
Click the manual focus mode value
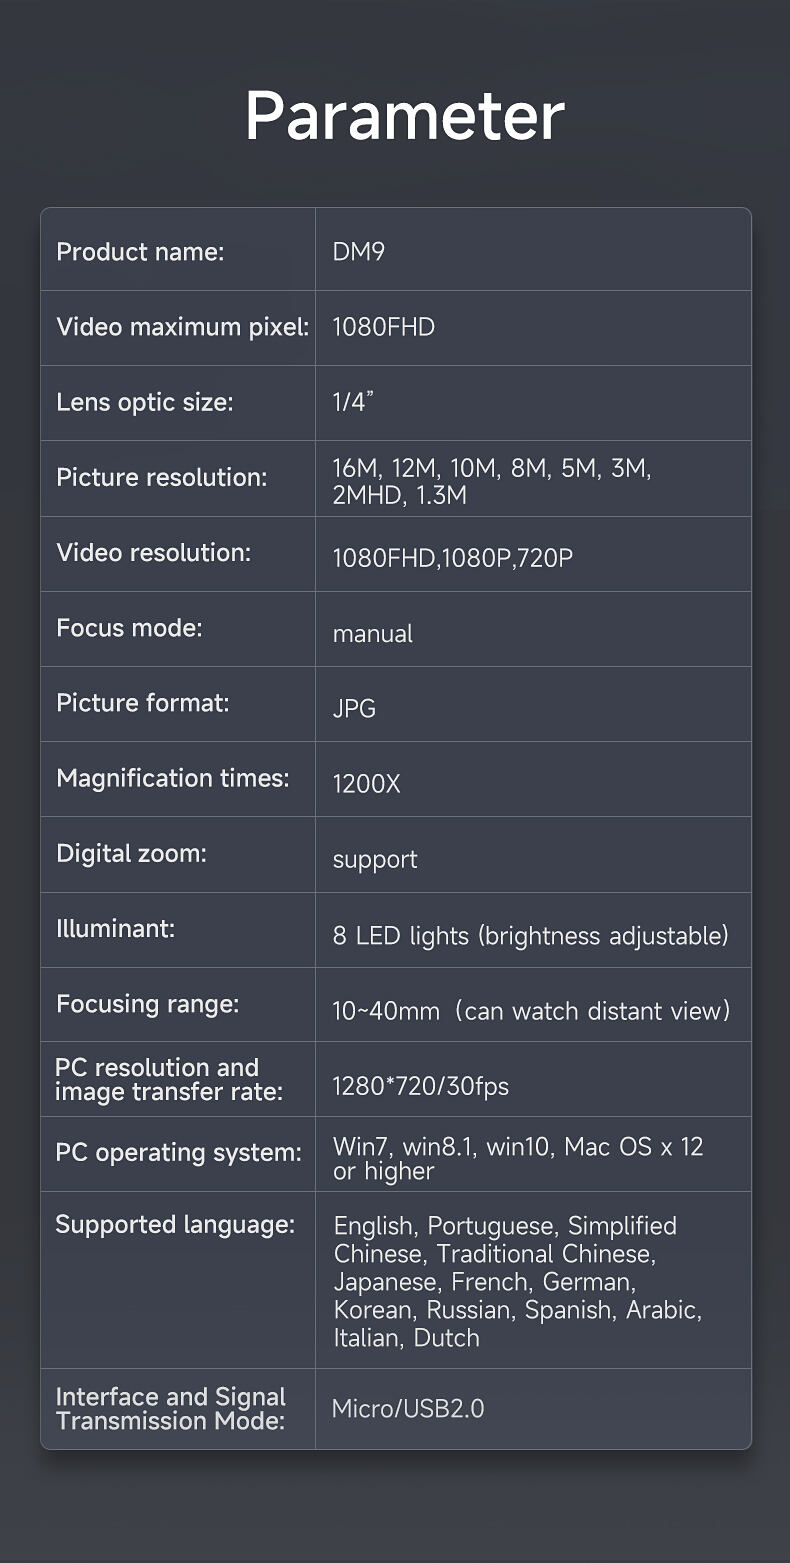click(372, 634)
